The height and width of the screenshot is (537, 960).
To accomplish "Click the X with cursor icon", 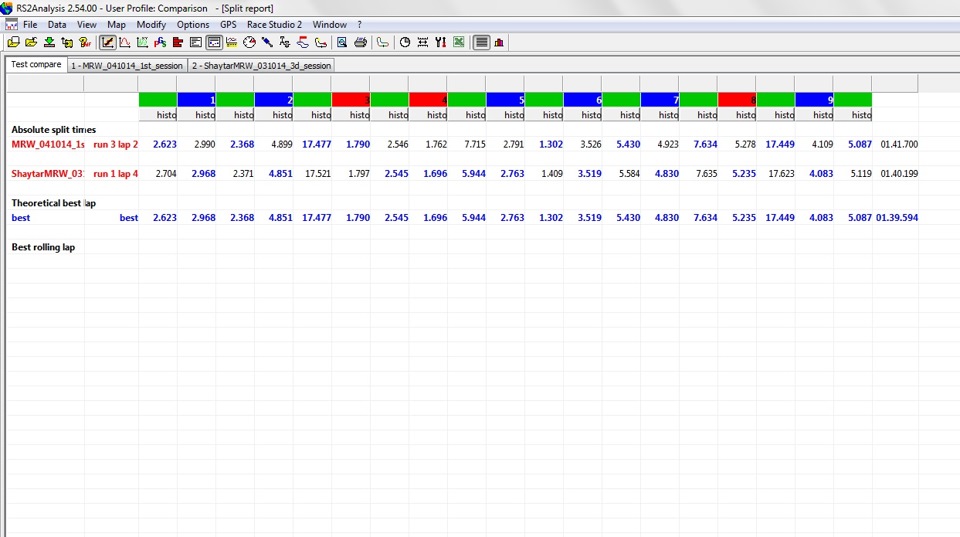I will [x=285, y=42].
